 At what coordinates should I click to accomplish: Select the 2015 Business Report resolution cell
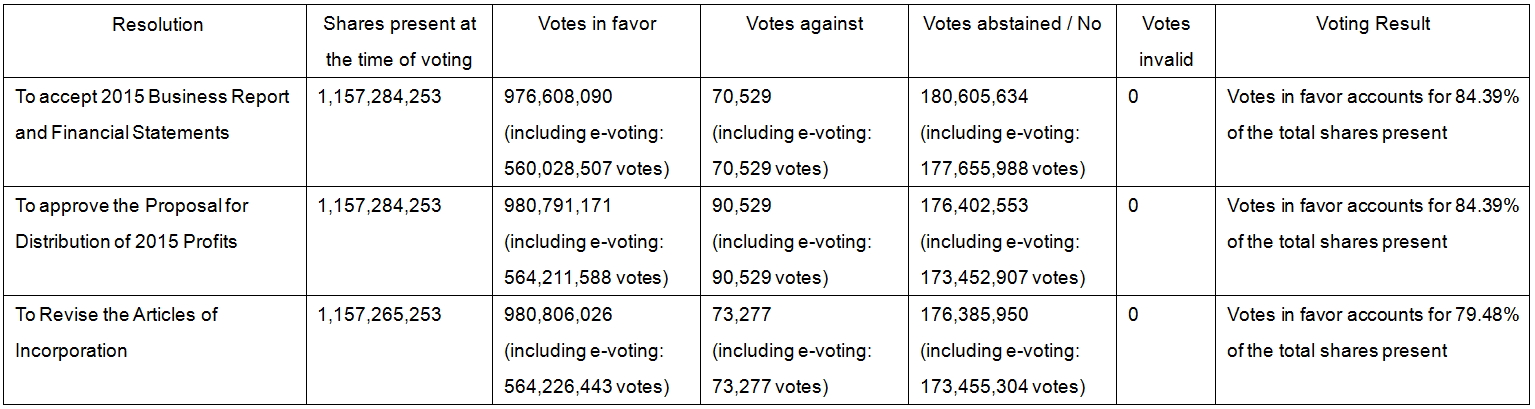pos(152,114)
